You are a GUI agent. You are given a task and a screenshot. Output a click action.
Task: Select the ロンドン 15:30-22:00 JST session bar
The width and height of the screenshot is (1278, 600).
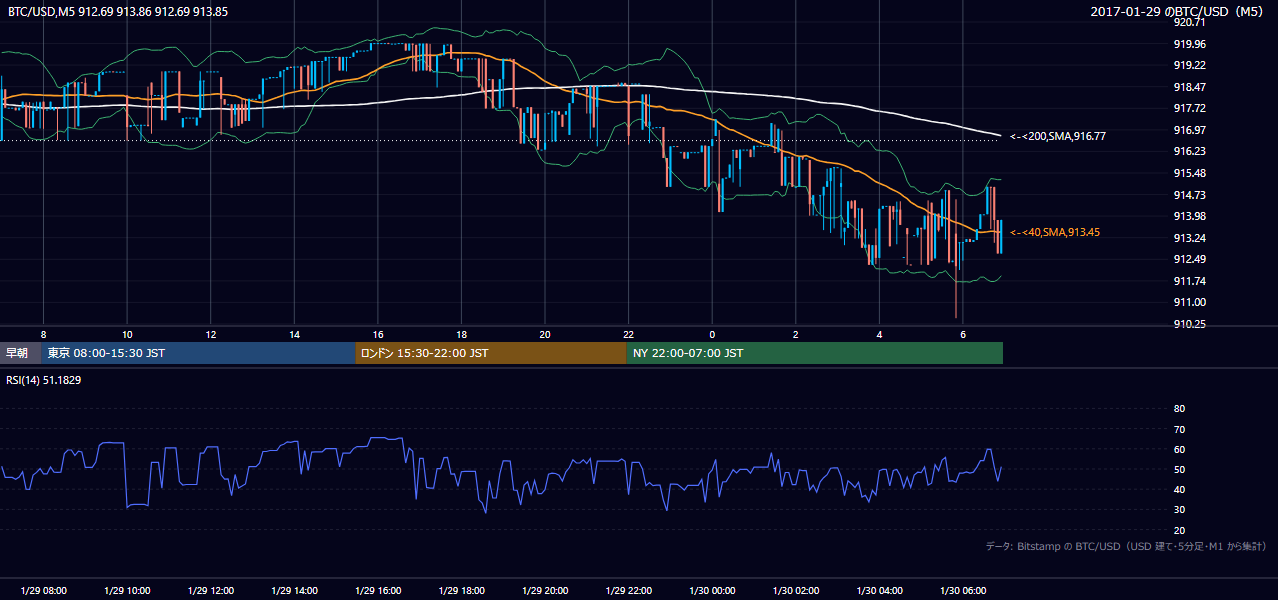pyautogui.click(x=491, y=353)
